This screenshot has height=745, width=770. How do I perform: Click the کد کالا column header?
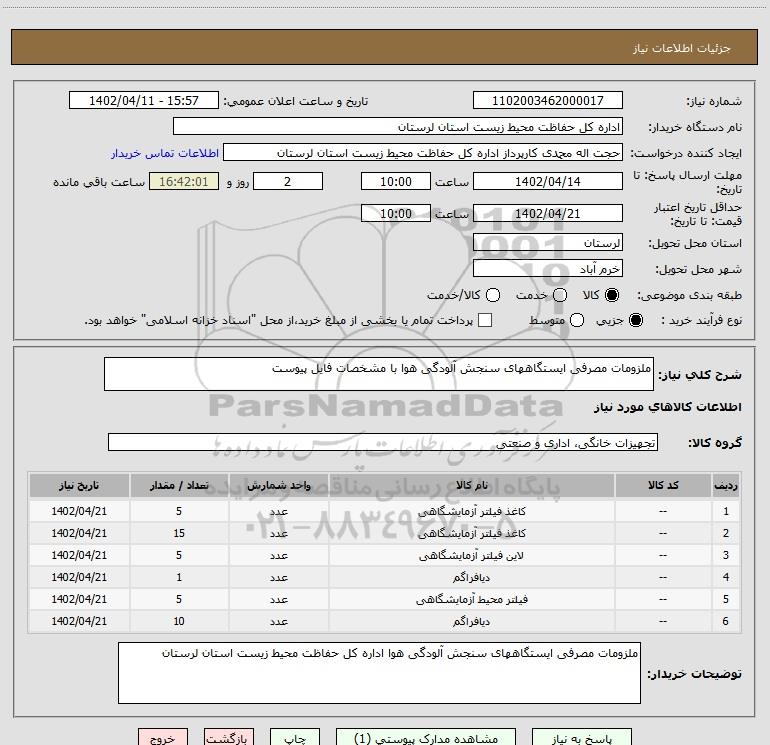pyautogui.click(x=663, y=485)
